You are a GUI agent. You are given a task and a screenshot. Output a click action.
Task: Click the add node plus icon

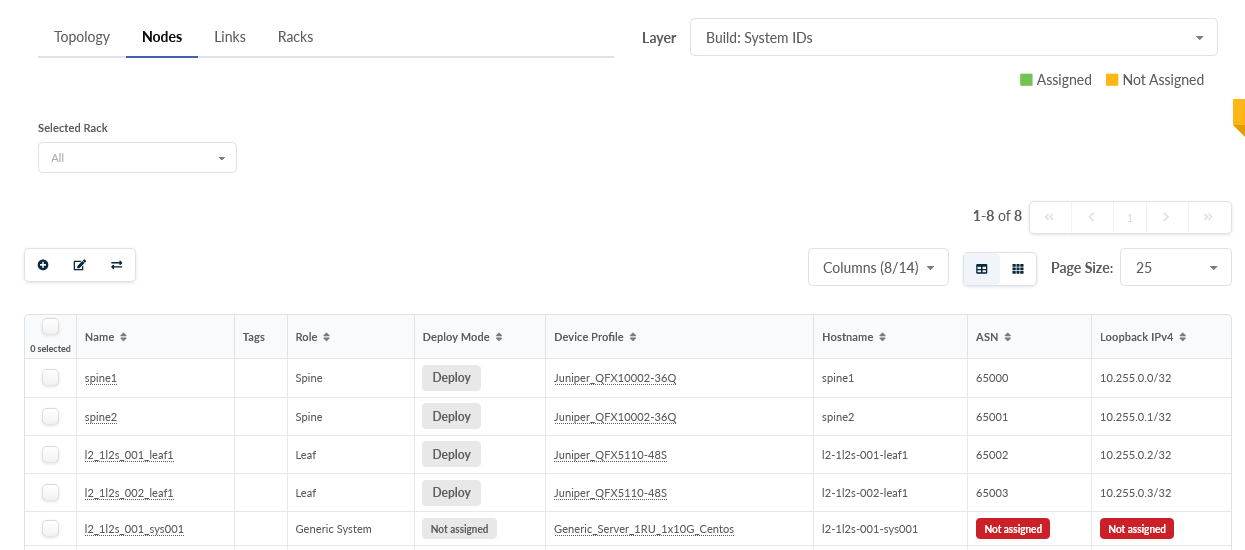(x=43, y=265)
